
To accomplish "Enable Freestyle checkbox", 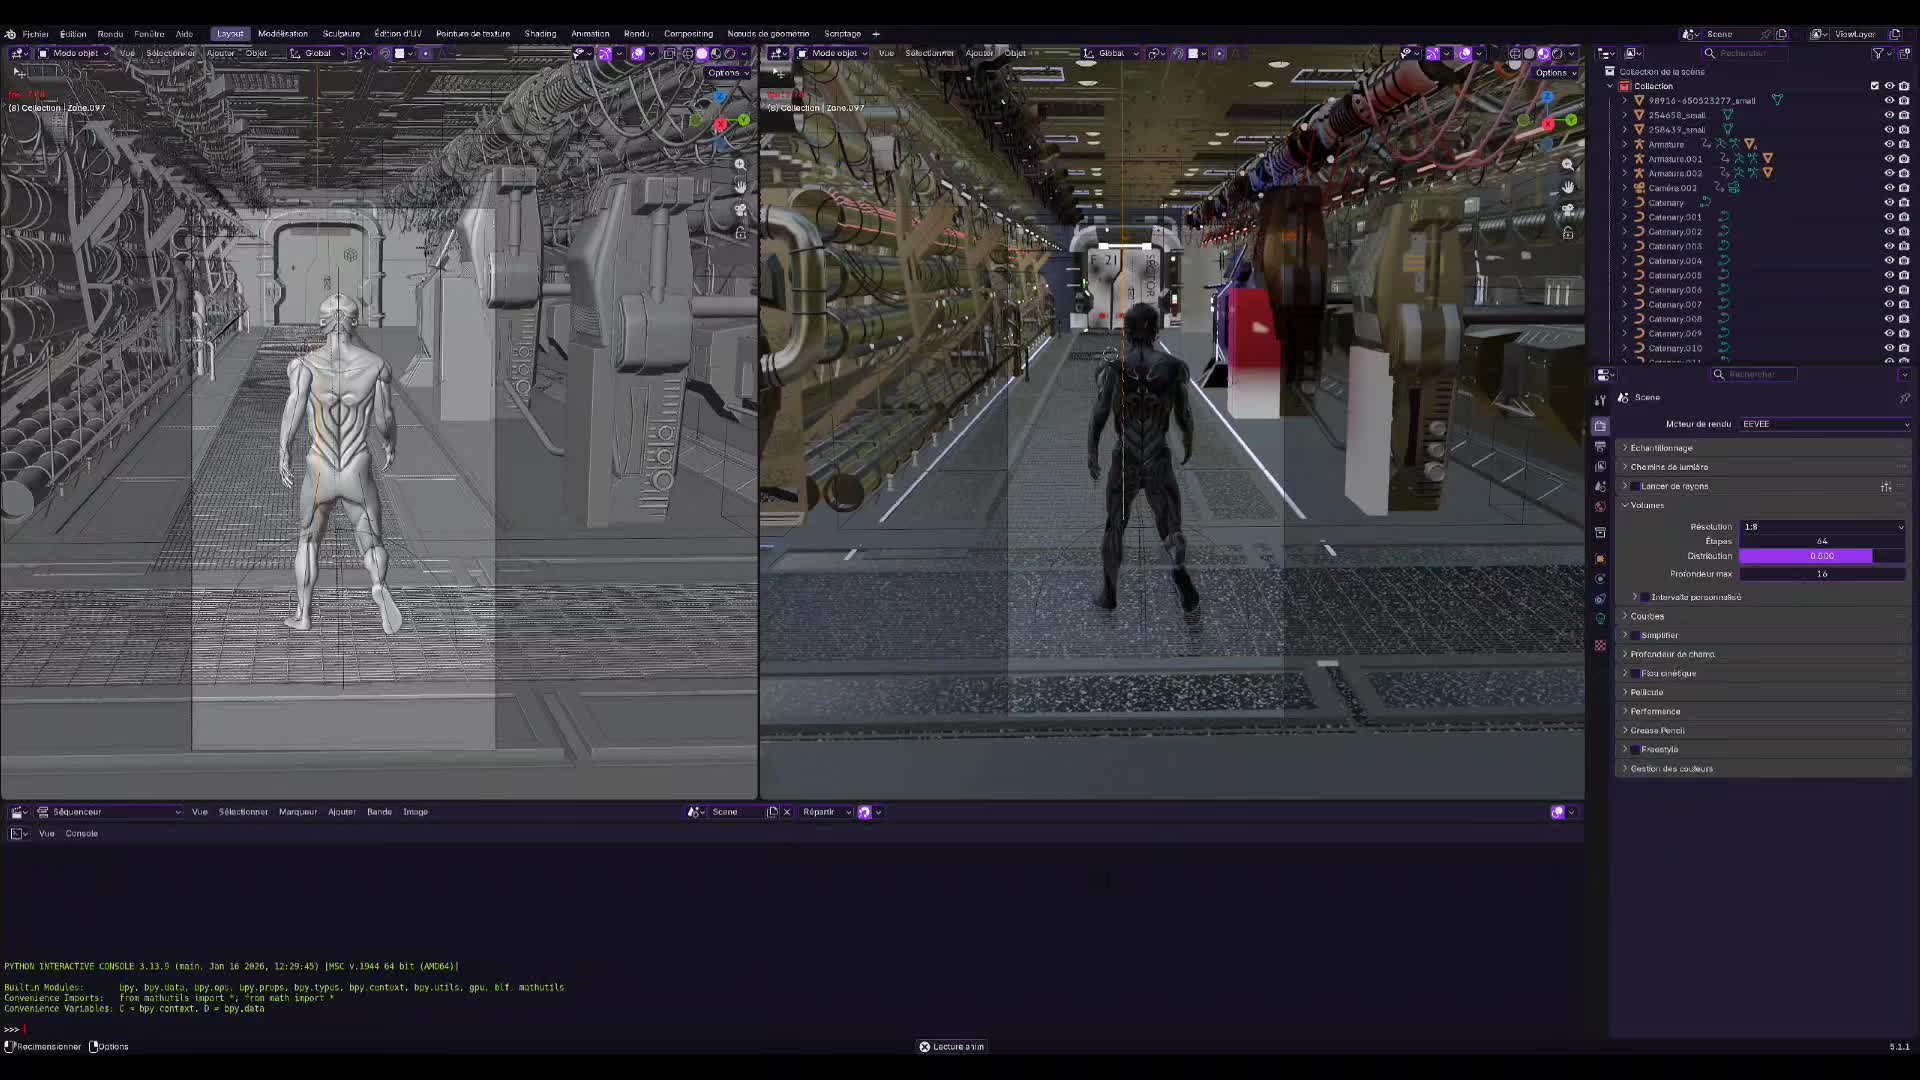I will point(1636,750).
